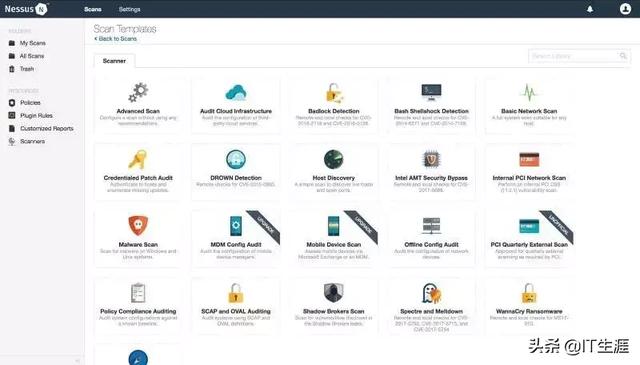640x365 pixels.
Task: Click the Nessus logo
Action: pyautogui.click(x=26, y=9)
